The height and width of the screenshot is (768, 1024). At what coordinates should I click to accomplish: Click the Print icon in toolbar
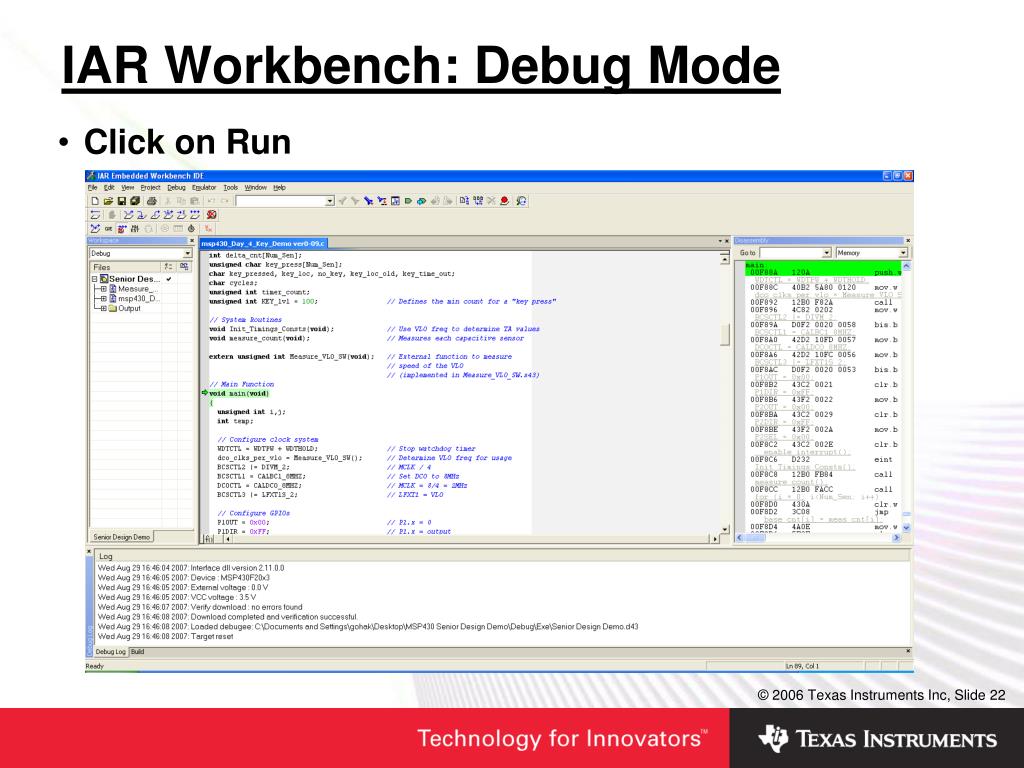pos(152,201)
